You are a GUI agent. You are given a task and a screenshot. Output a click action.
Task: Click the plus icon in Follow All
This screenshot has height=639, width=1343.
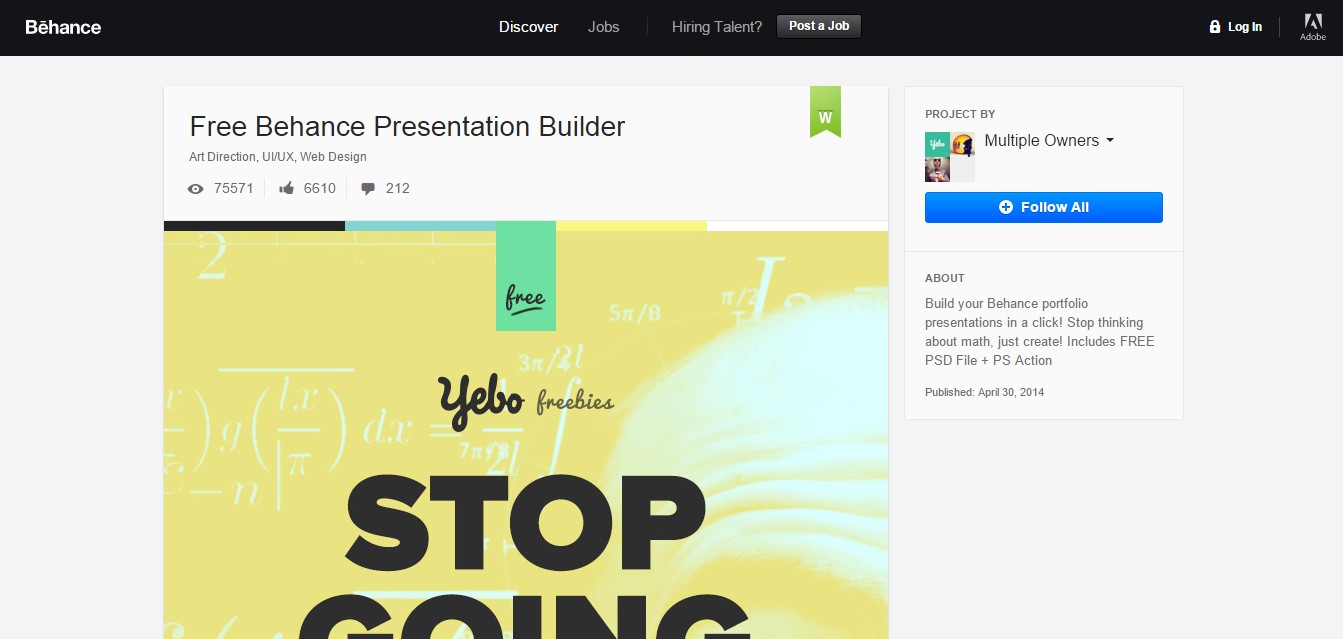coord(1006,207)
